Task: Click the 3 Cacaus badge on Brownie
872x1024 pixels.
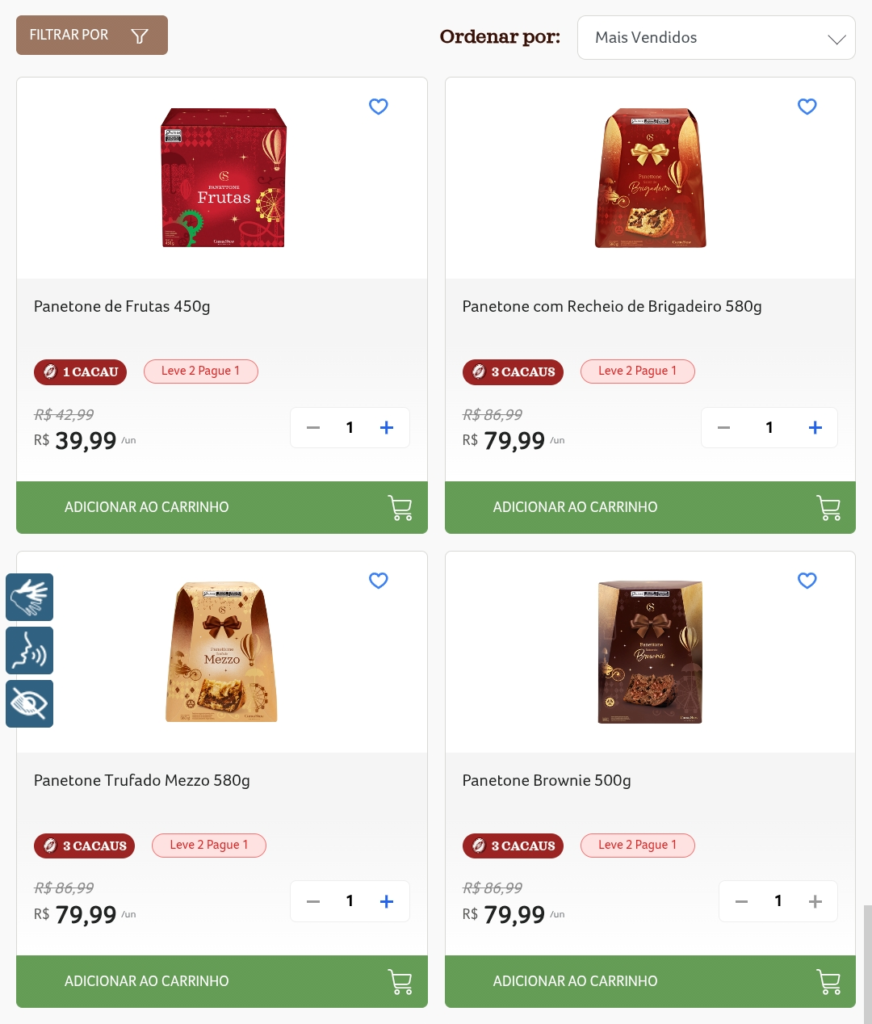Action: click(513, 846)
